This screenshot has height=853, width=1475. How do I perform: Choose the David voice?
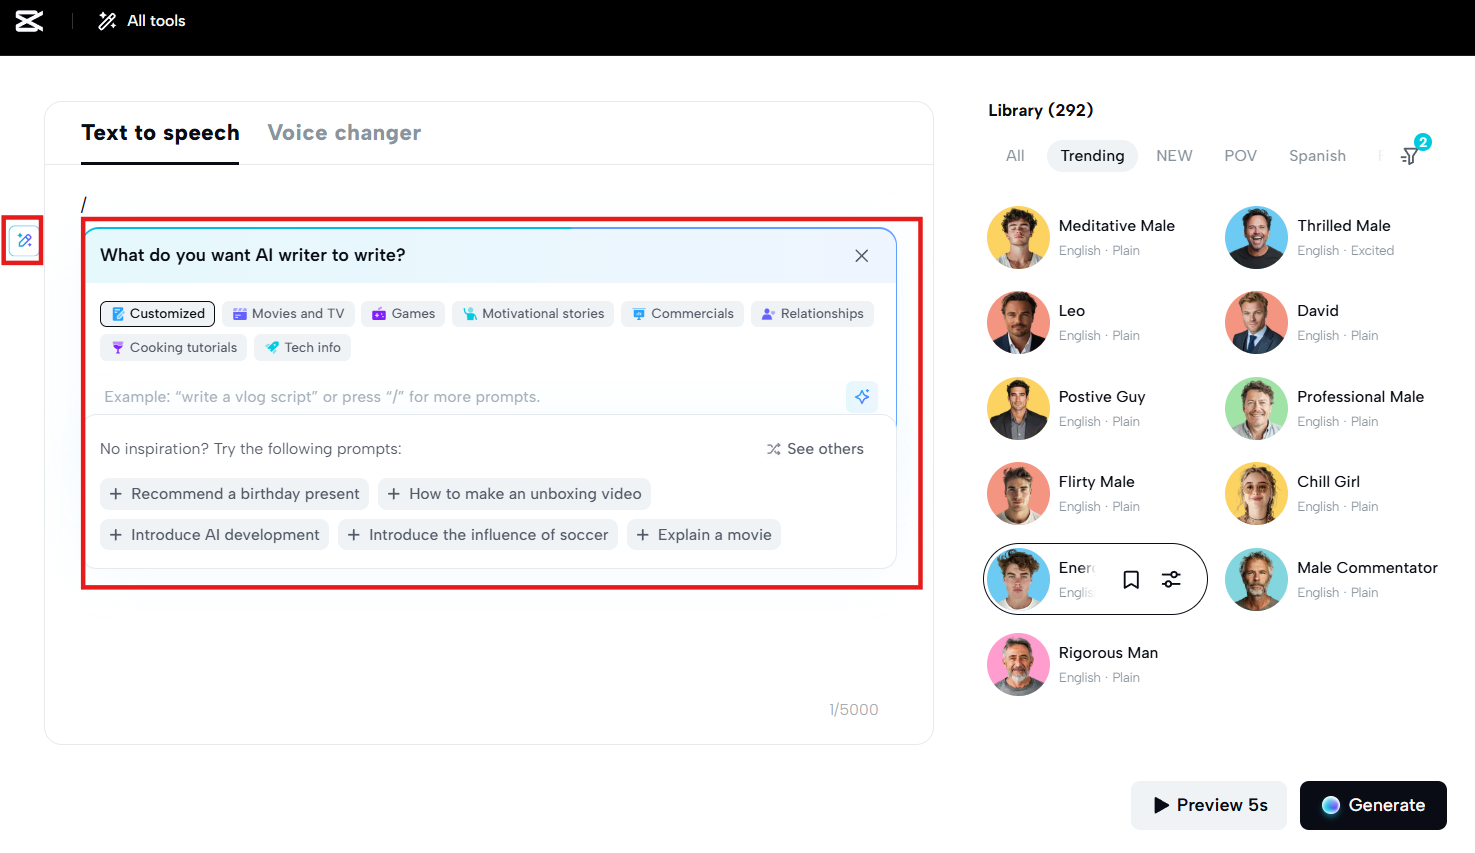(x=1334, y=323)
